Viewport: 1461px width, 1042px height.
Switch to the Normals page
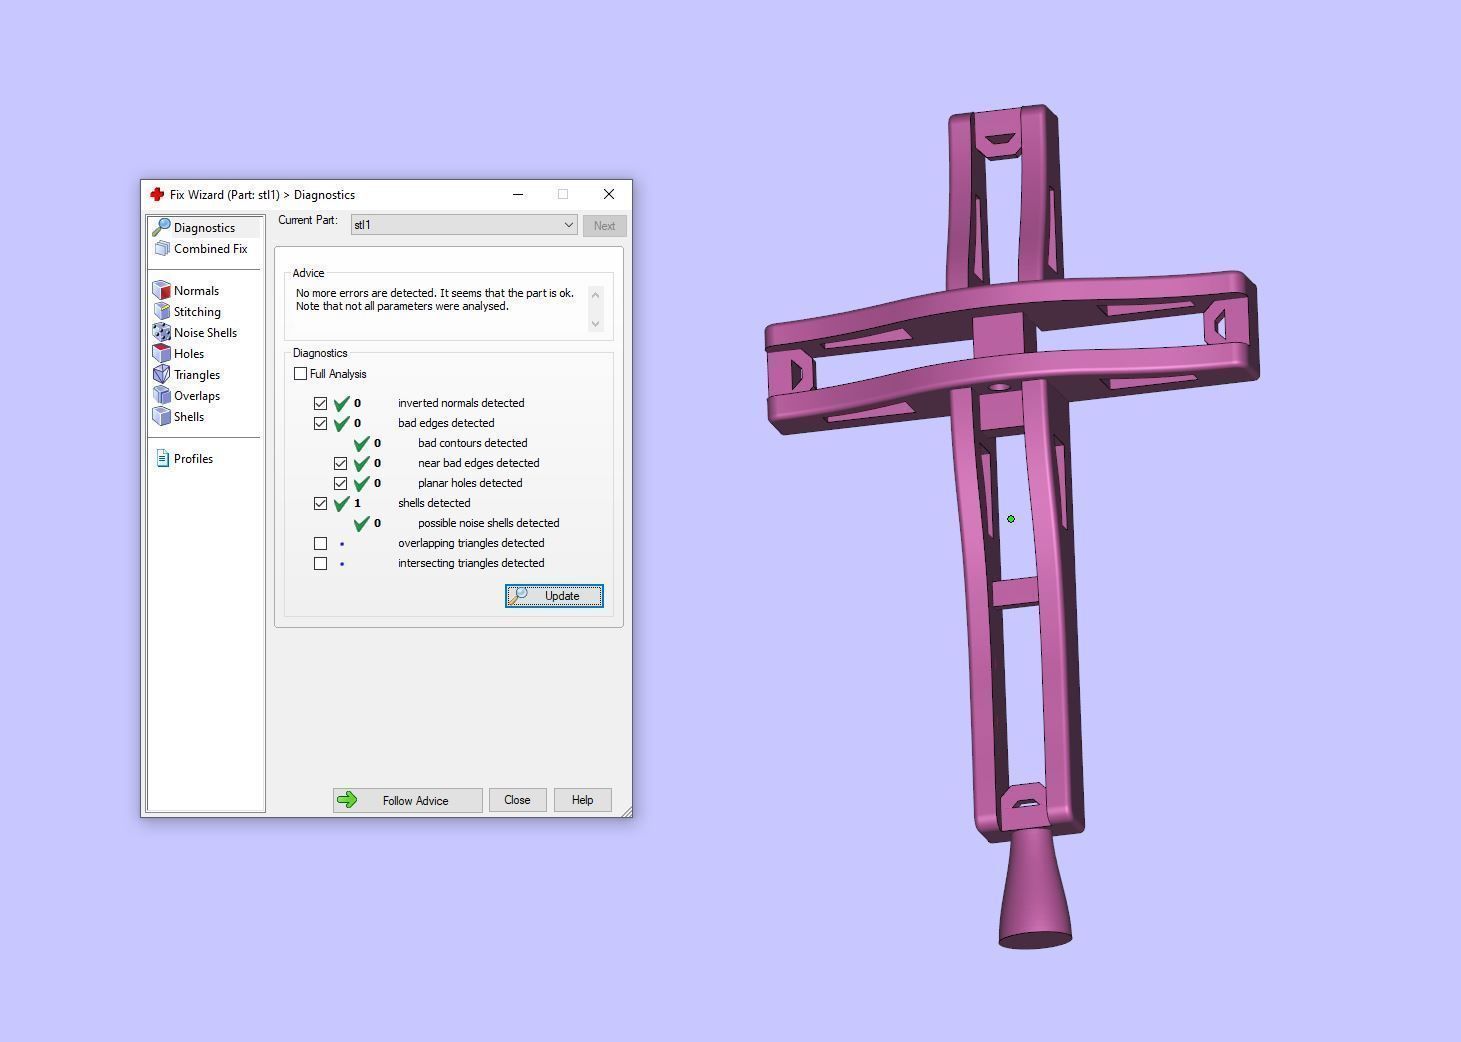pyautogui.click(x=196, y=291)
